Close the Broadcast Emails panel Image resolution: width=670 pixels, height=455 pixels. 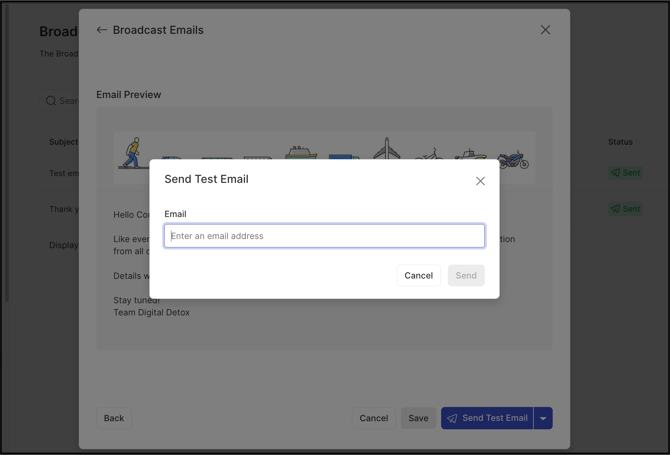[x=545, y=30]
